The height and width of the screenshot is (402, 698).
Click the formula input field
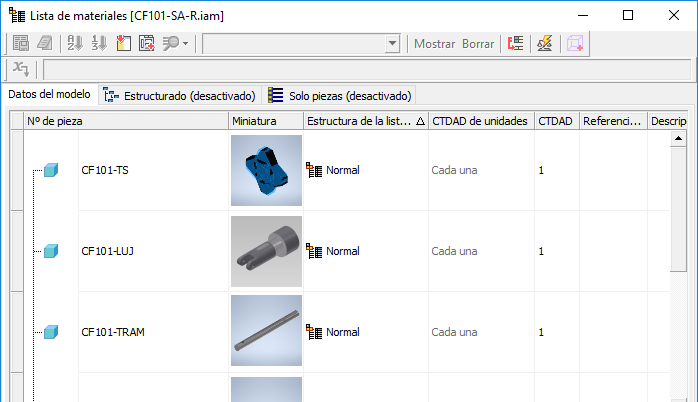click(x=367, y=69)
